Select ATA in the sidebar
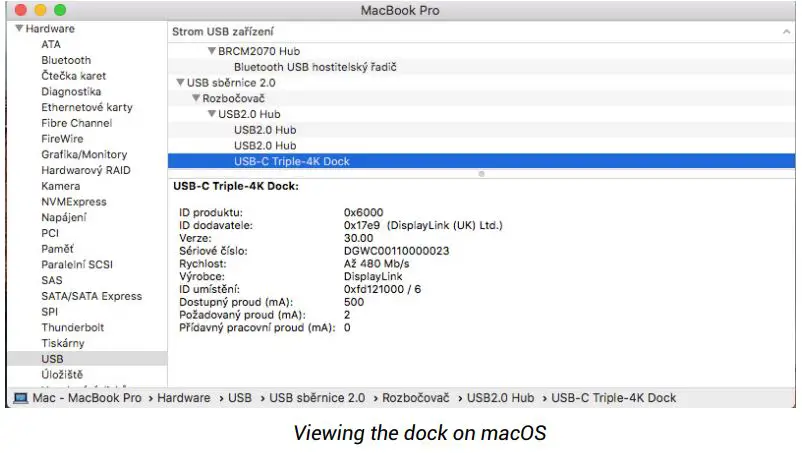802x453 pixels. [51, 44]
